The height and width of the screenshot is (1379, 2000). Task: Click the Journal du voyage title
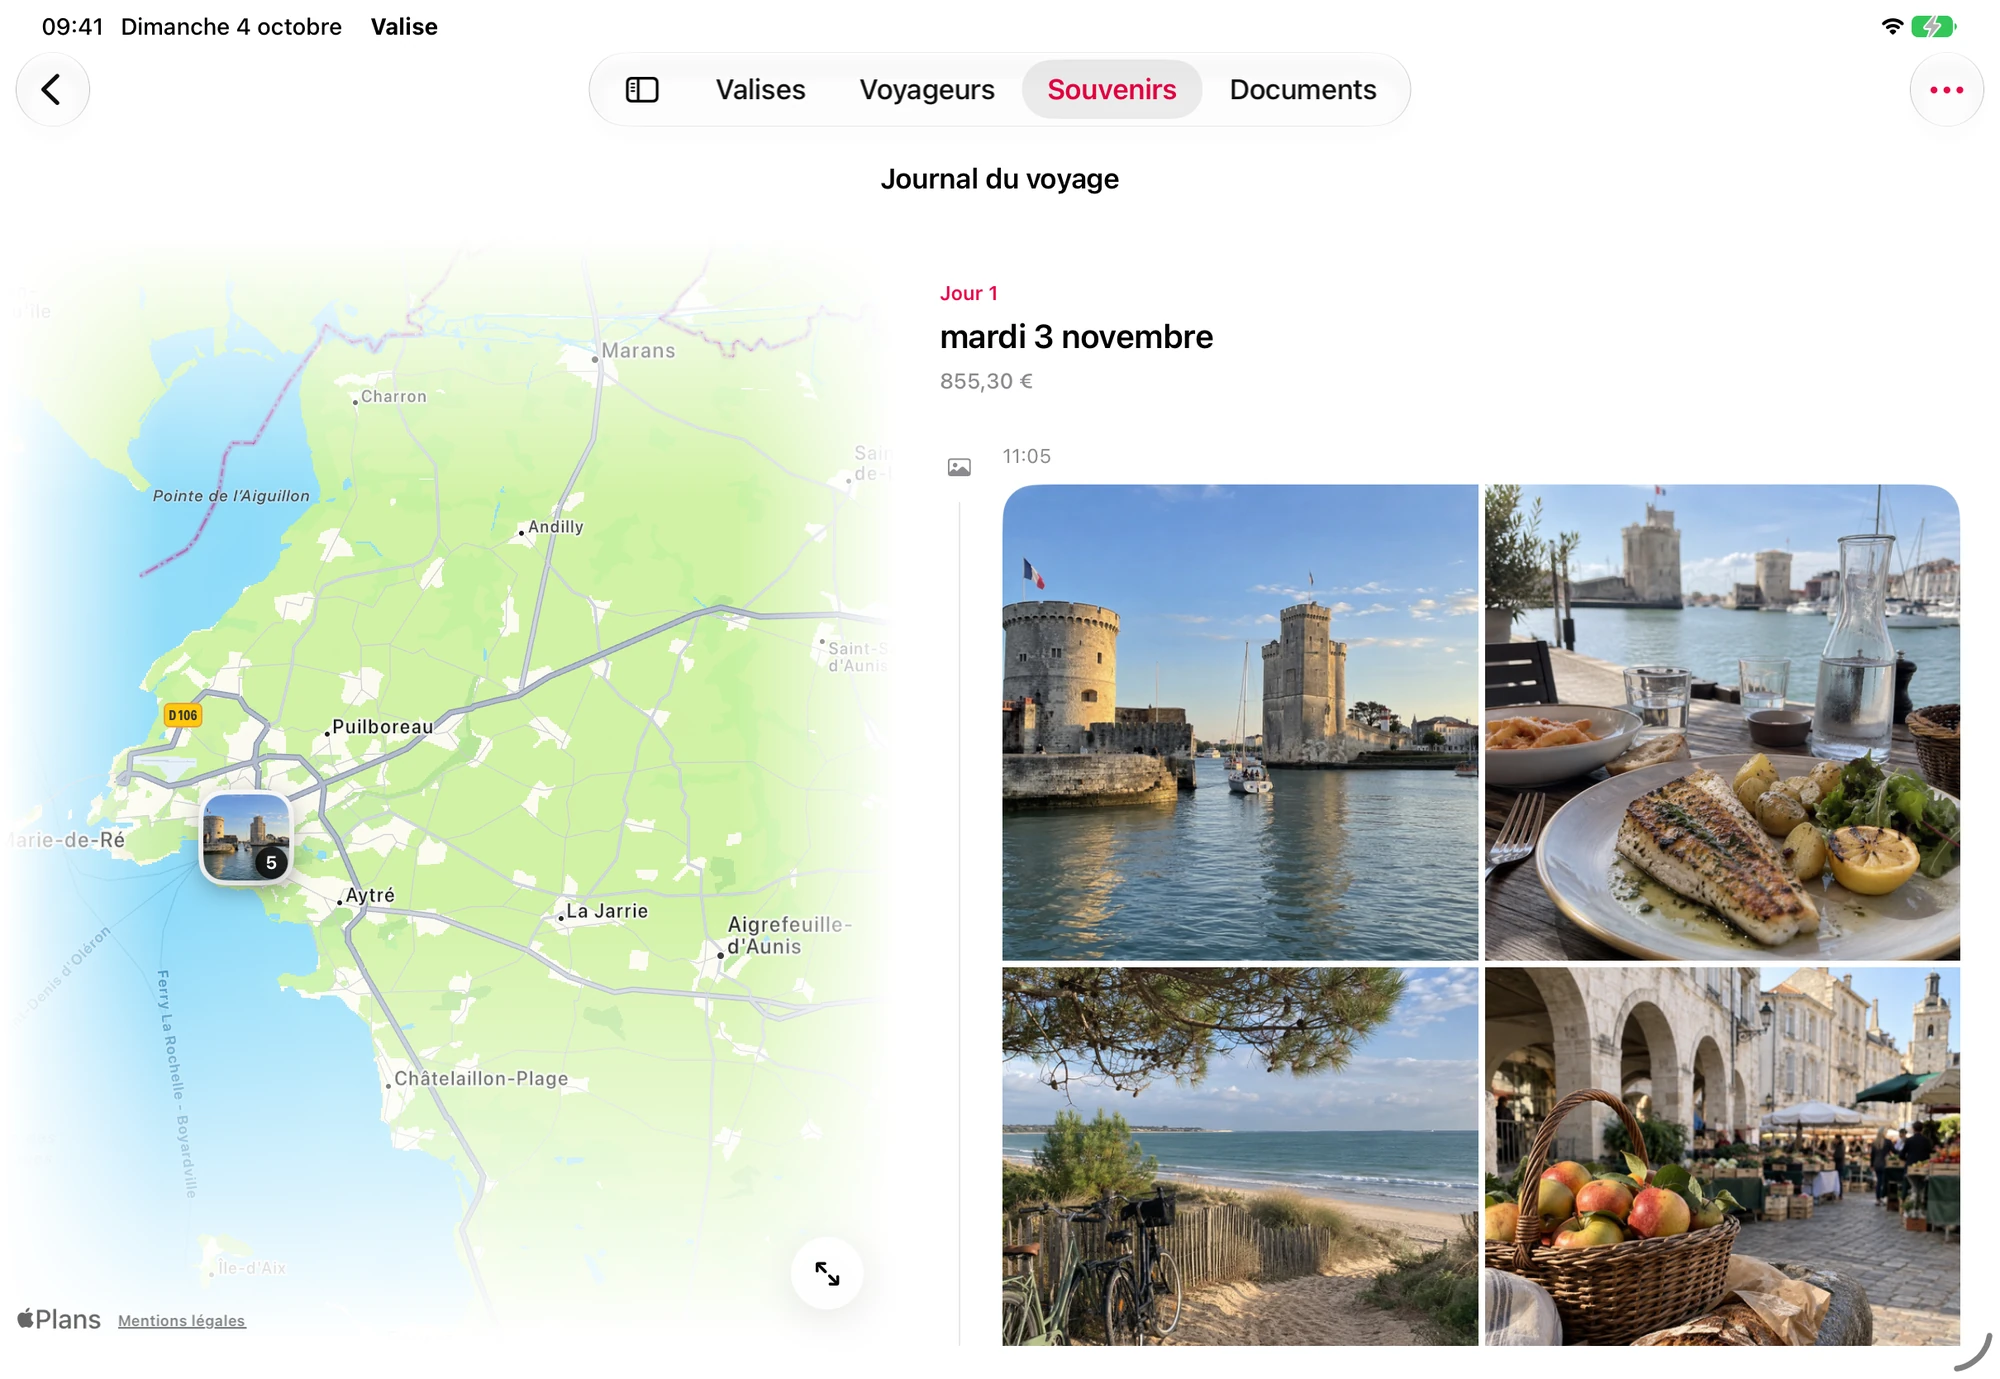[x=1000, y=179]
